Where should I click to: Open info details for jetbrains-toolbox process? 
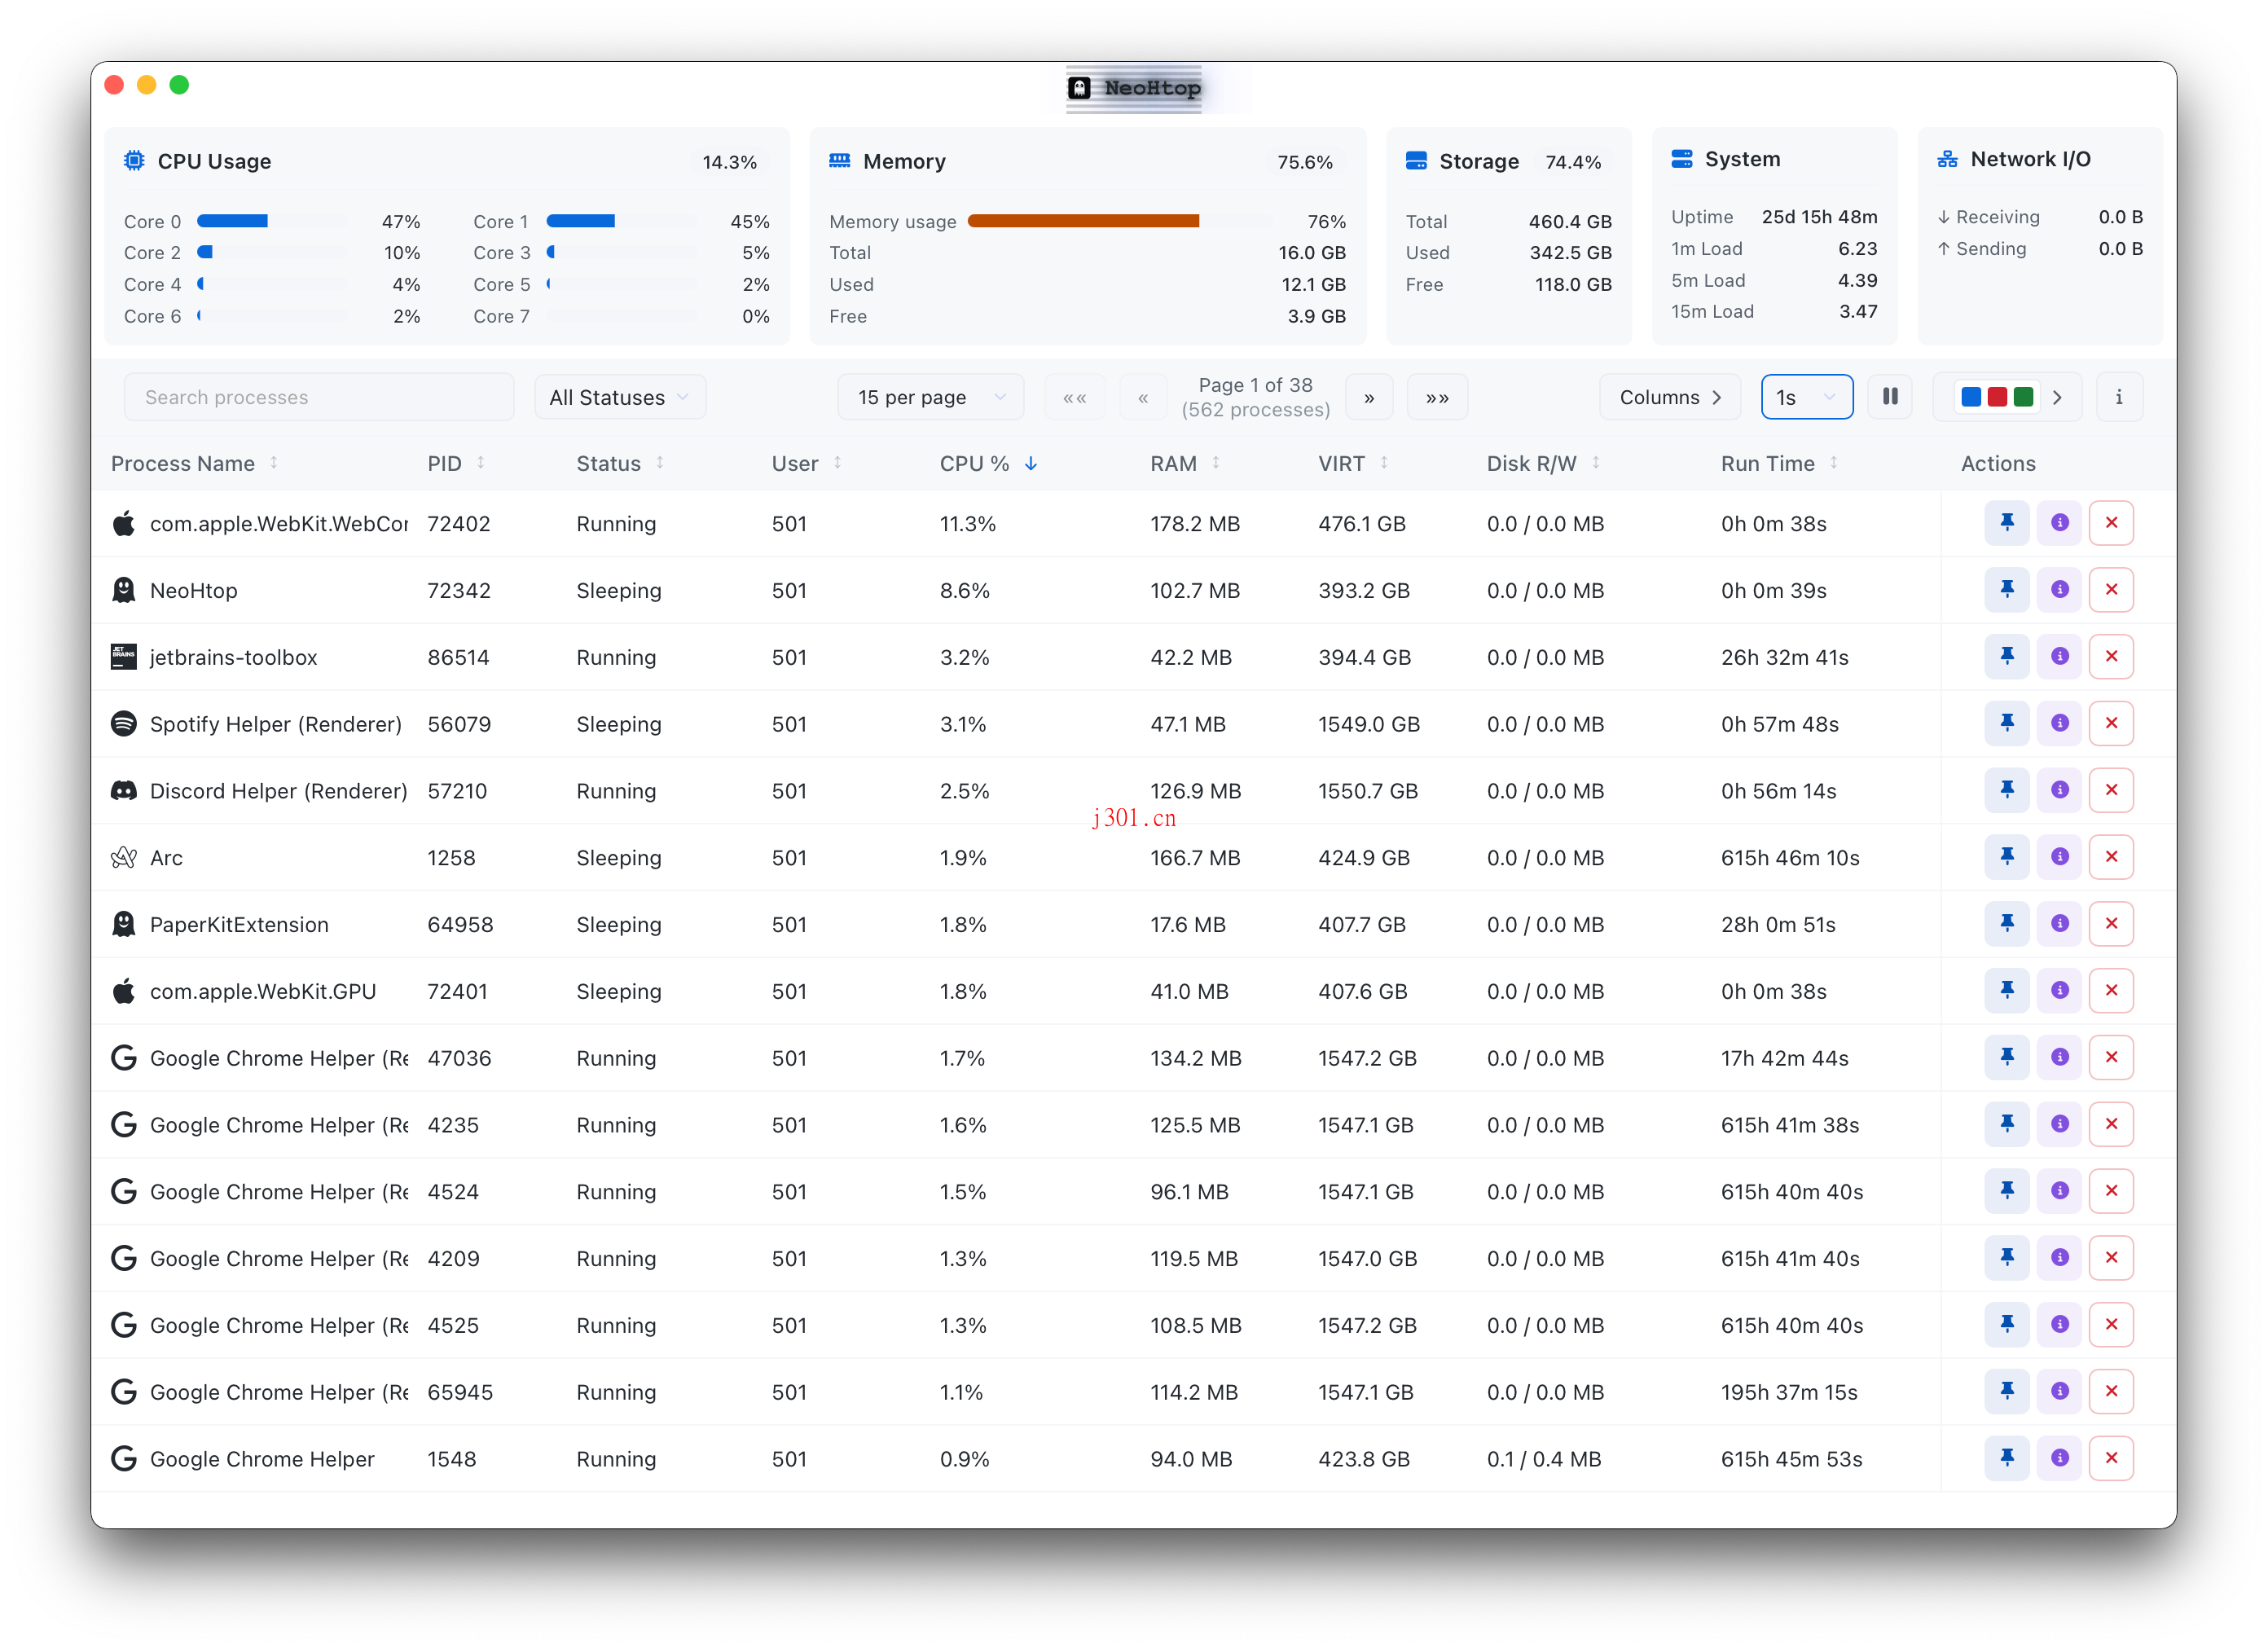point(2059,656)
